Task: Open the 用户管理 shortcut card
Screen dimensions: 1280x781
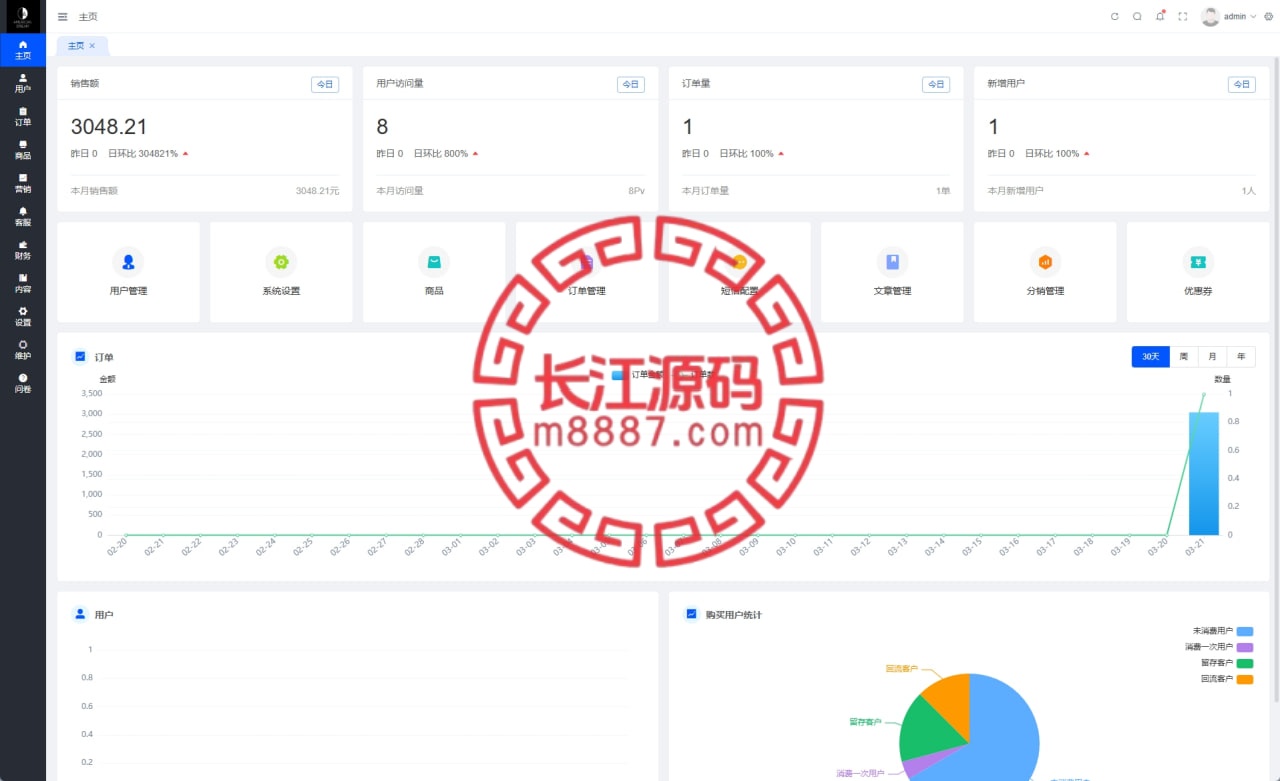Action: [128, 272]
